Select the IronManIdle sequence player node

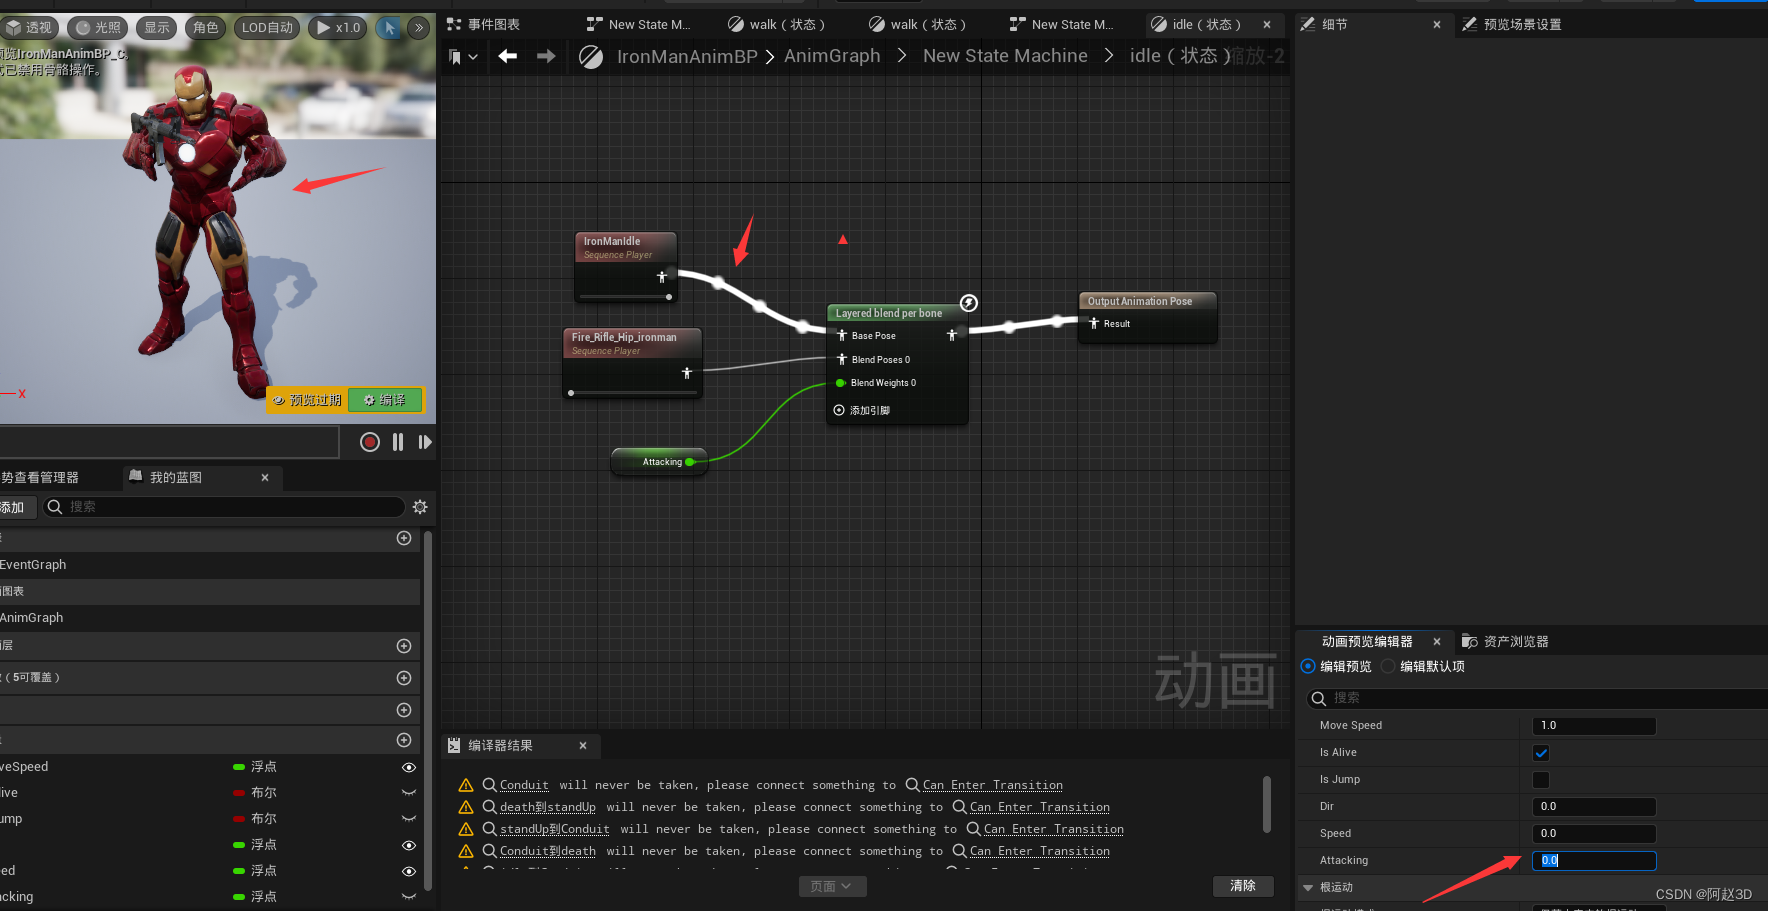[626, 267]
